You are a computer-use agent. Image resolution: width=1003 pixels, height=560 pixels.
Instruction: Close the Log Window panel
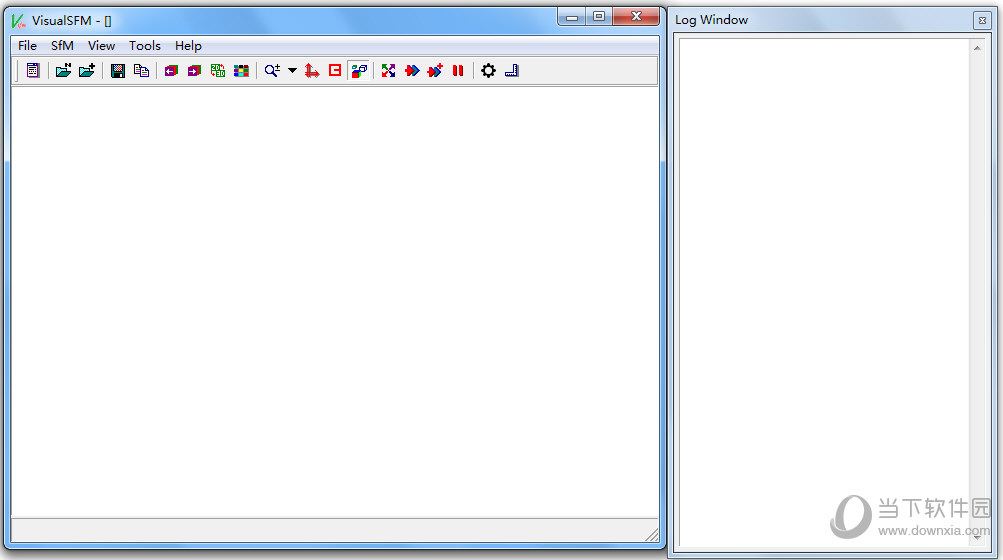[x=982, y=20]
